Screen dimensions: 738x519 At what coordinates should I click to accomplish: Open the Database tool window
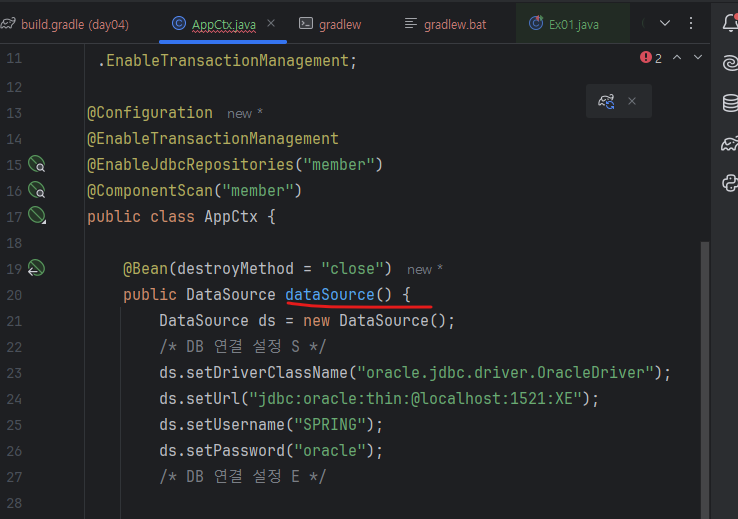[x=730, y=103]
